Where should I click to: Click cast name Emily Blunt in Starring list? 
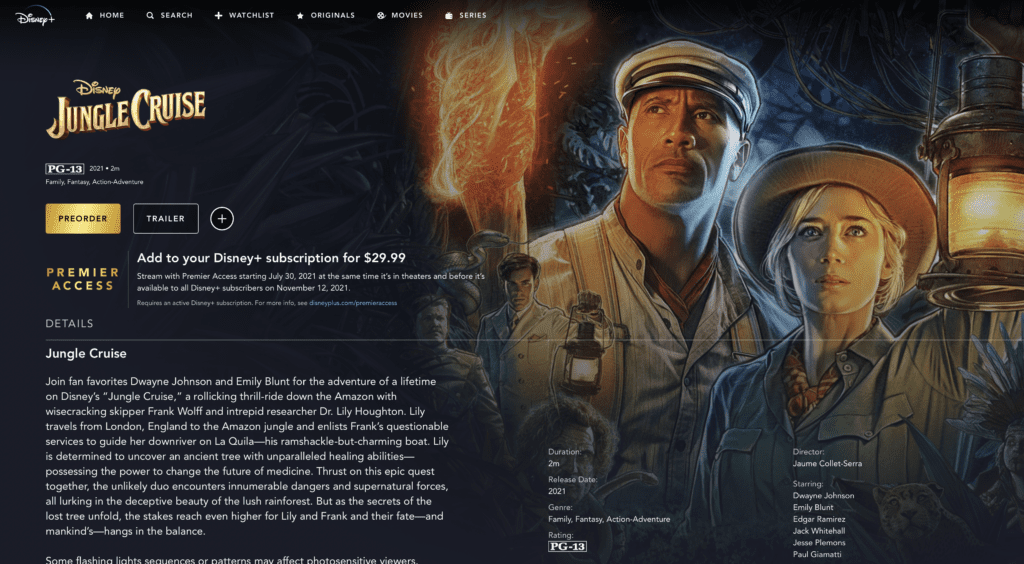(813, 507)
